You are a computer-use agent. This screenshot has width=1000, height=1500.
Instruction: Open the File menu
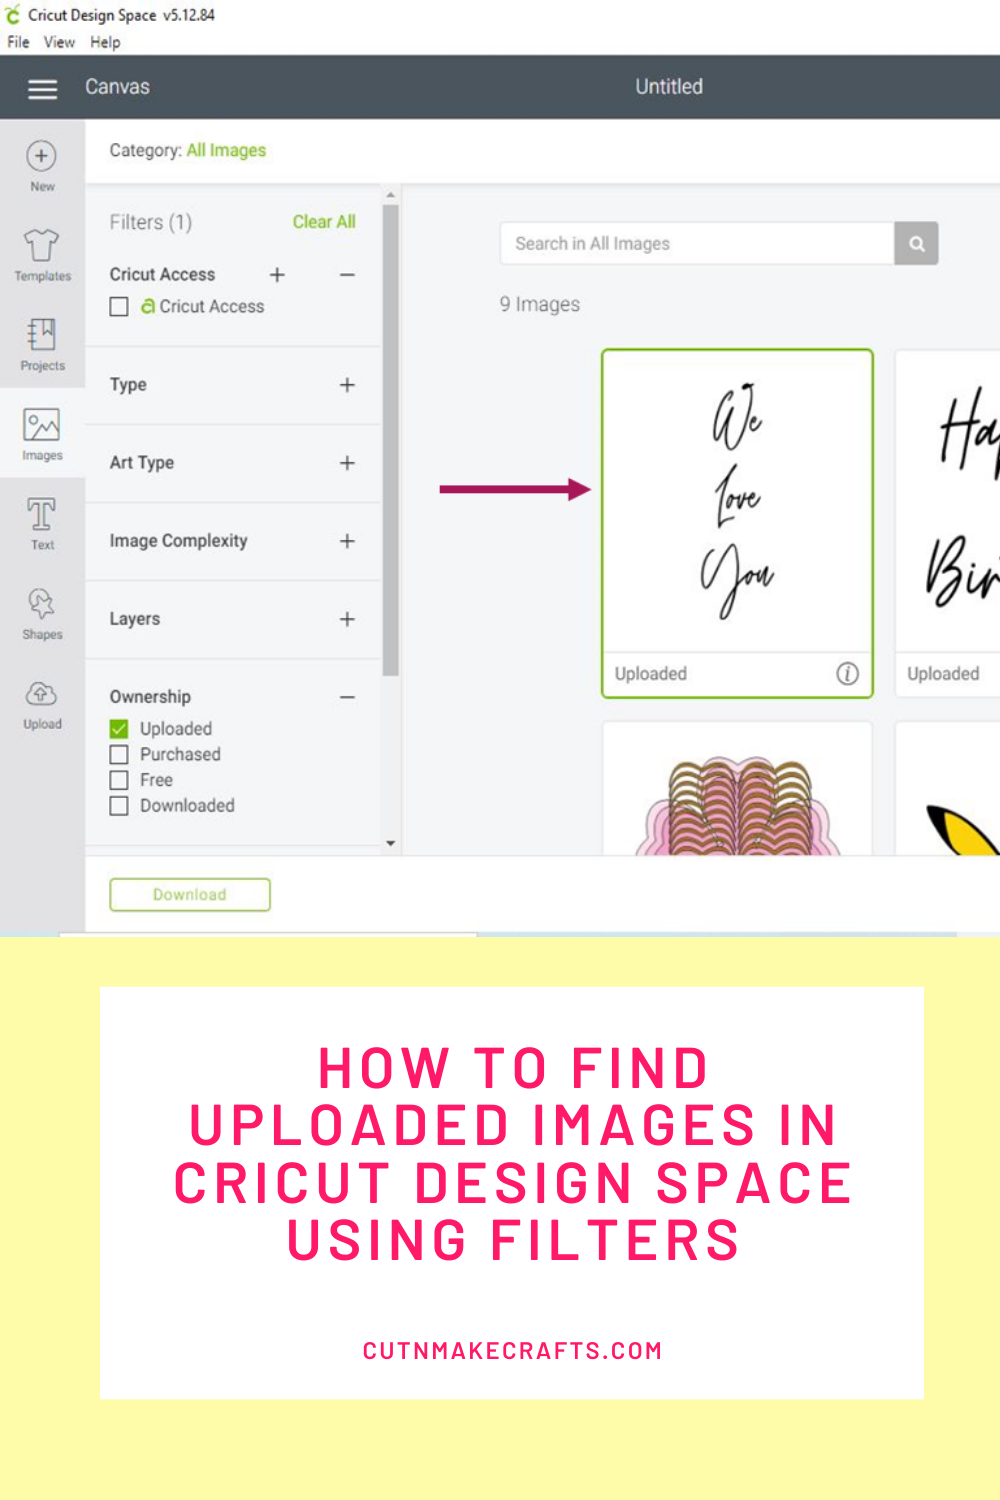pyautogui.click(x=16, y=42)
